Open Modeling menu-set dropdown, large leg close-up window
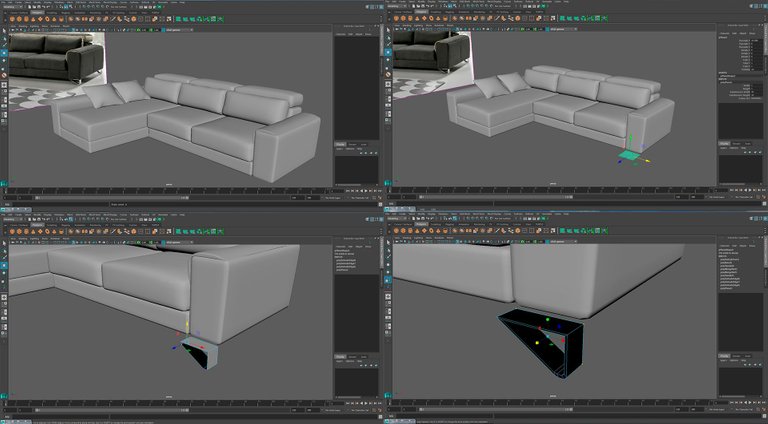The width and height of the screenshot is (768, 424). [x=395, y=218]
